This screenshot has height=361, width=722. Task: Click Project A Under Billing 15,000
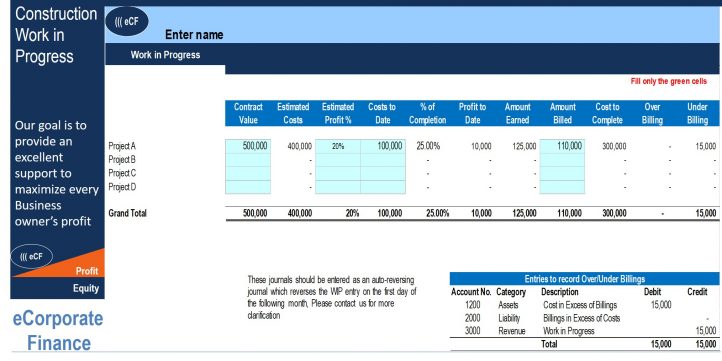(x=706, y=147)
